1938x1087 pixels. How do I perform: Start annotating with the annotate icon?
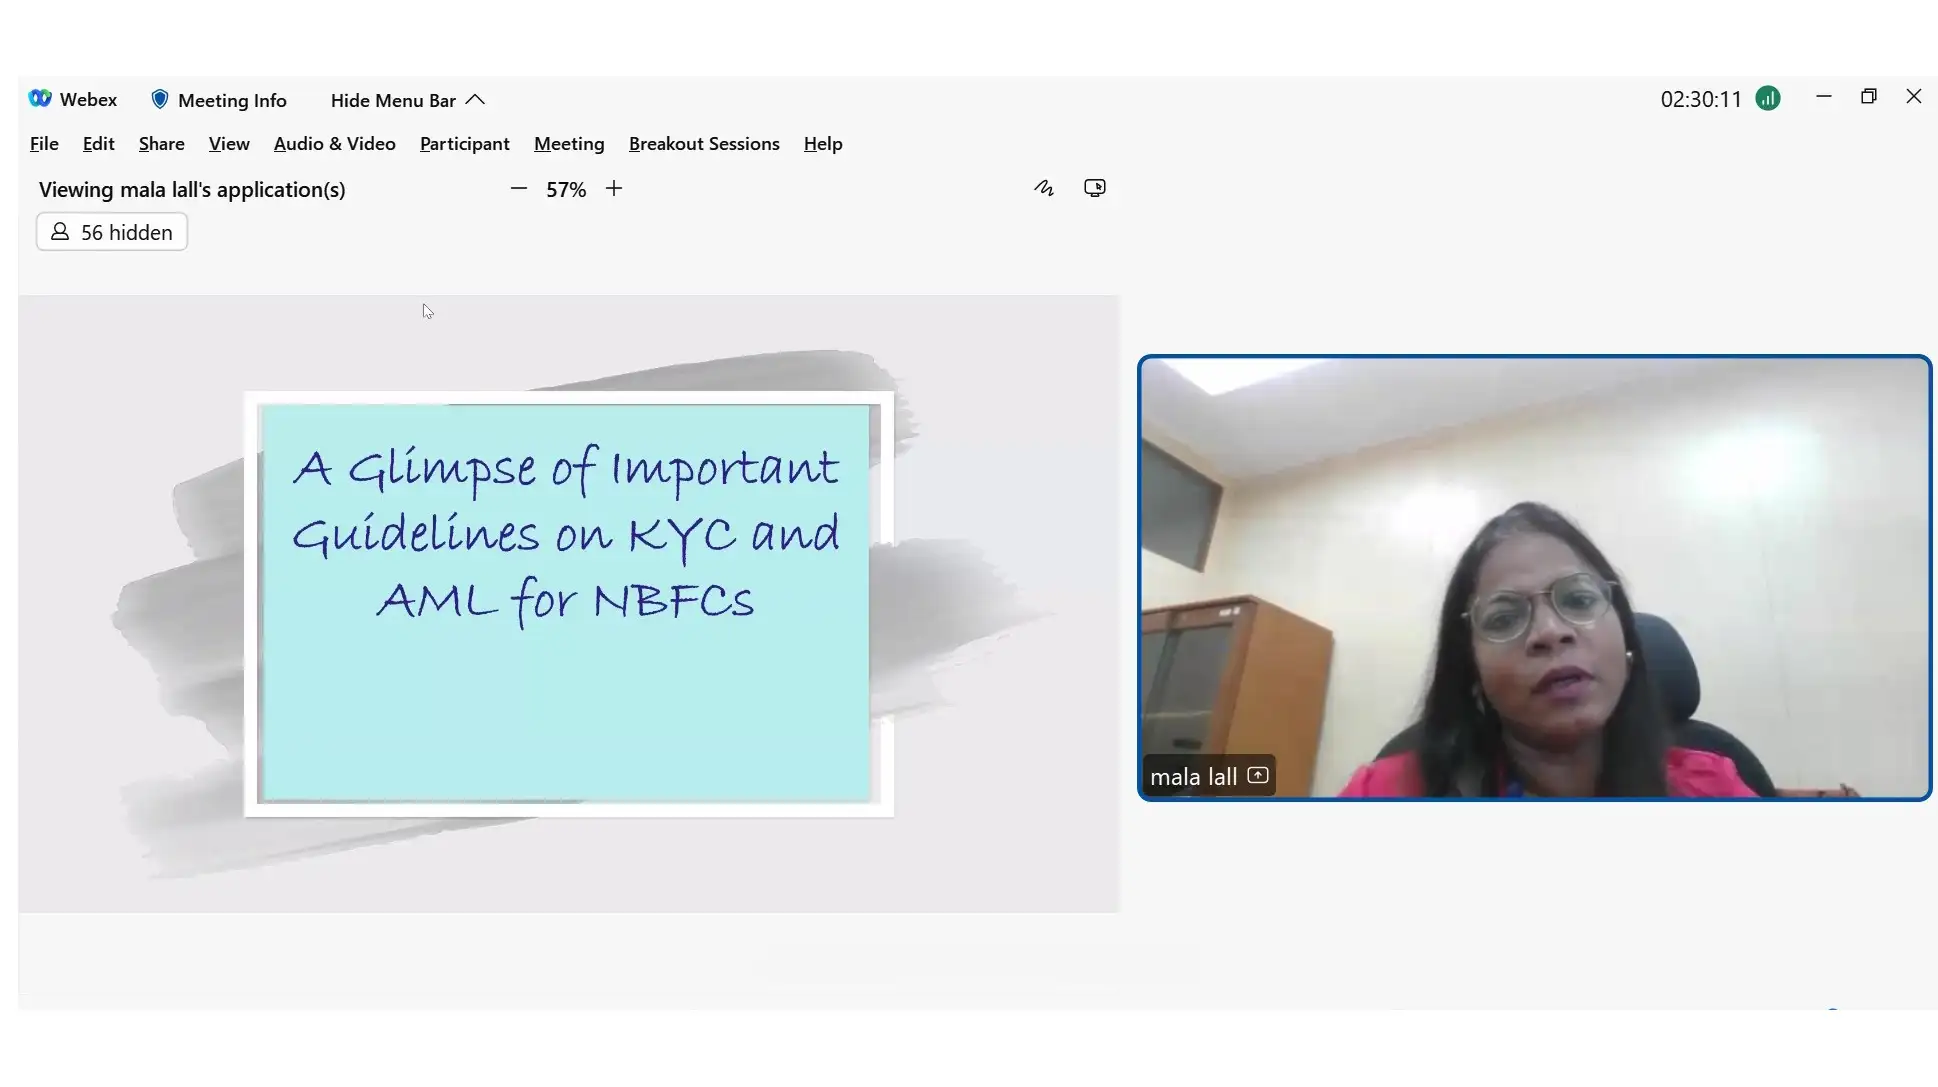tap(1044, 188)
